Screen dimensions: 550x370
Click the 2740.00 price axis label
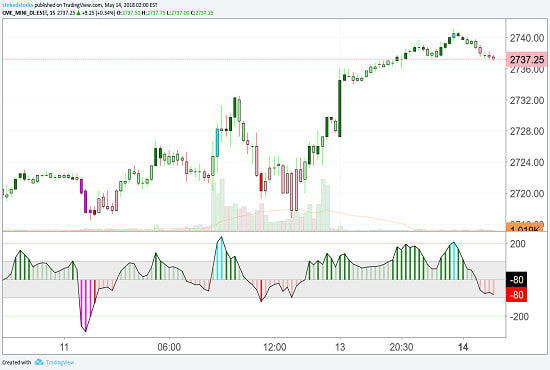527,38
